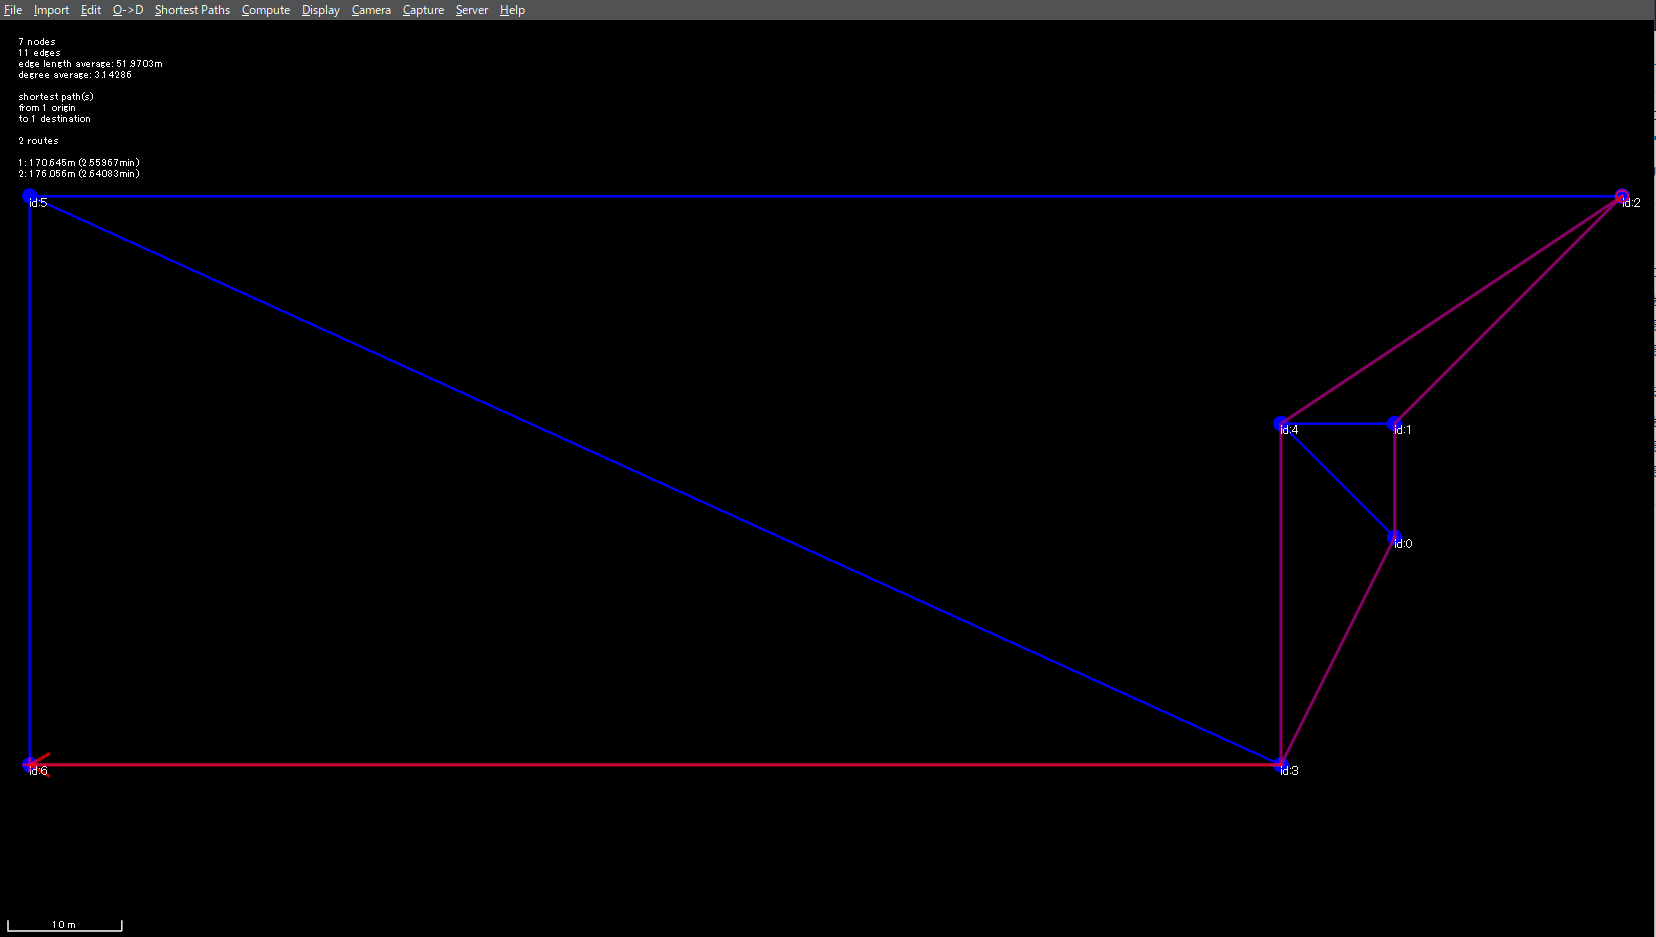Open the Compute menu
The image size is (1656, 937).
pyautogui.click(x=266, y=10)
